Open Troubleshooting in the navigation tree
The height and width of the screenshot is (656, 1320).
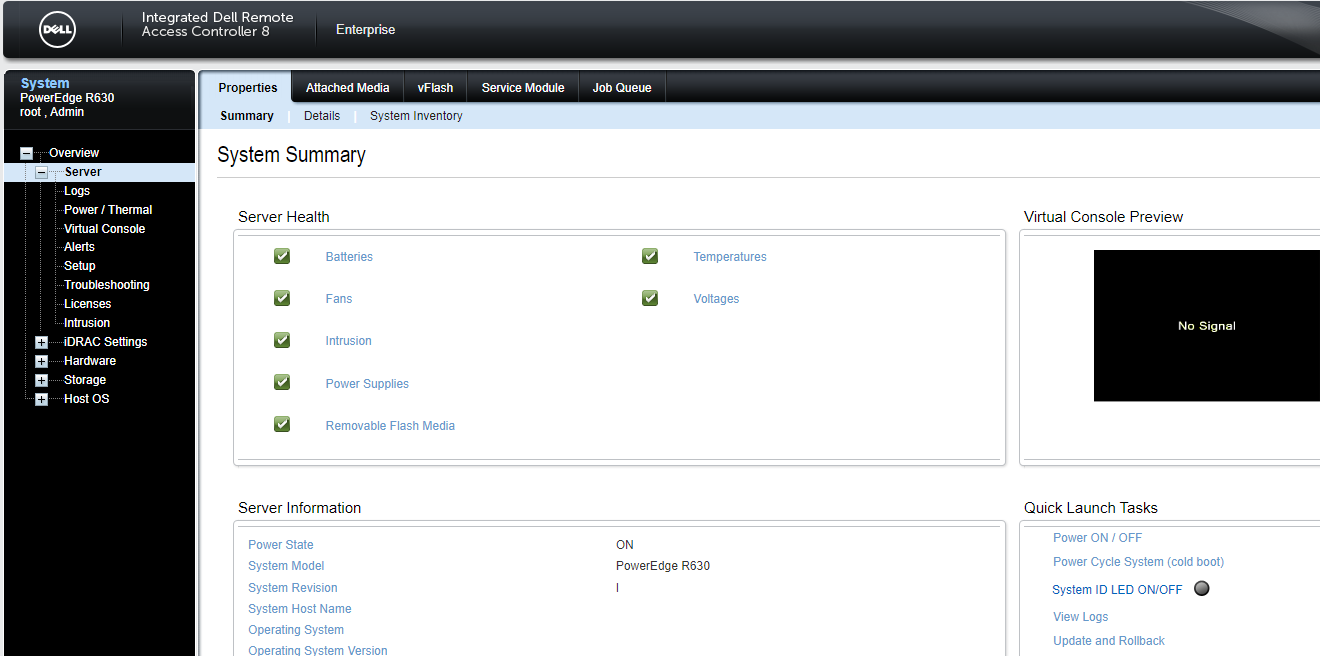click(x=107, y=285)
